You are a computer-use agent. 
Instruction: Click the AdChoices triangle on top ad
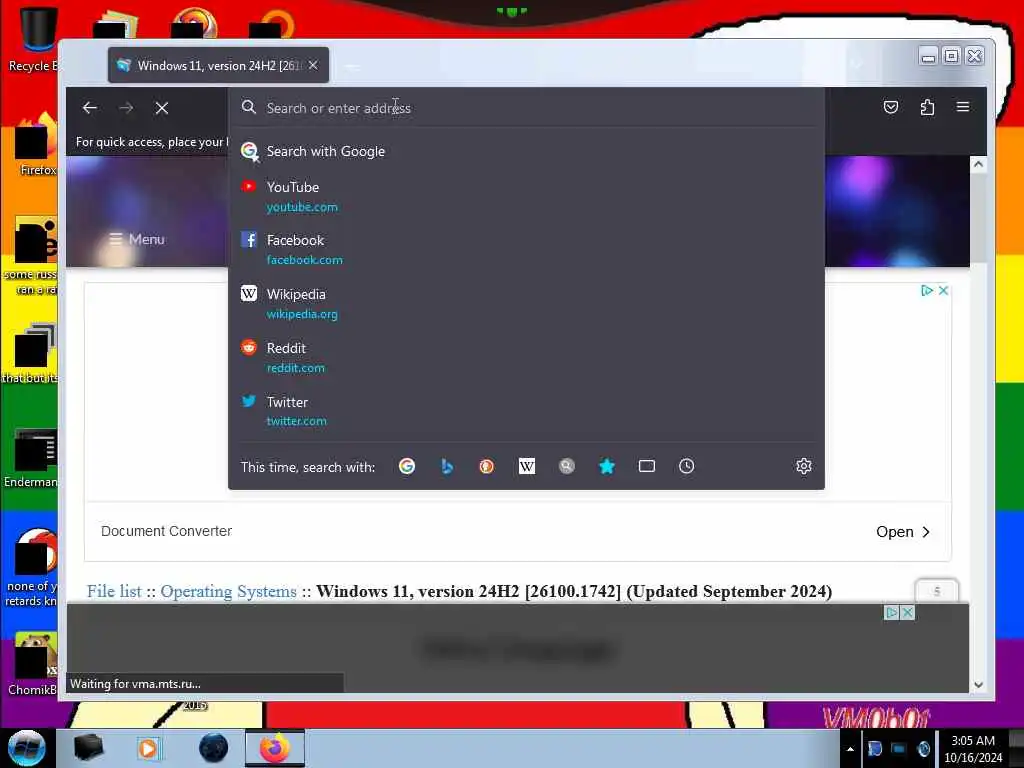[x=927, y=291]
